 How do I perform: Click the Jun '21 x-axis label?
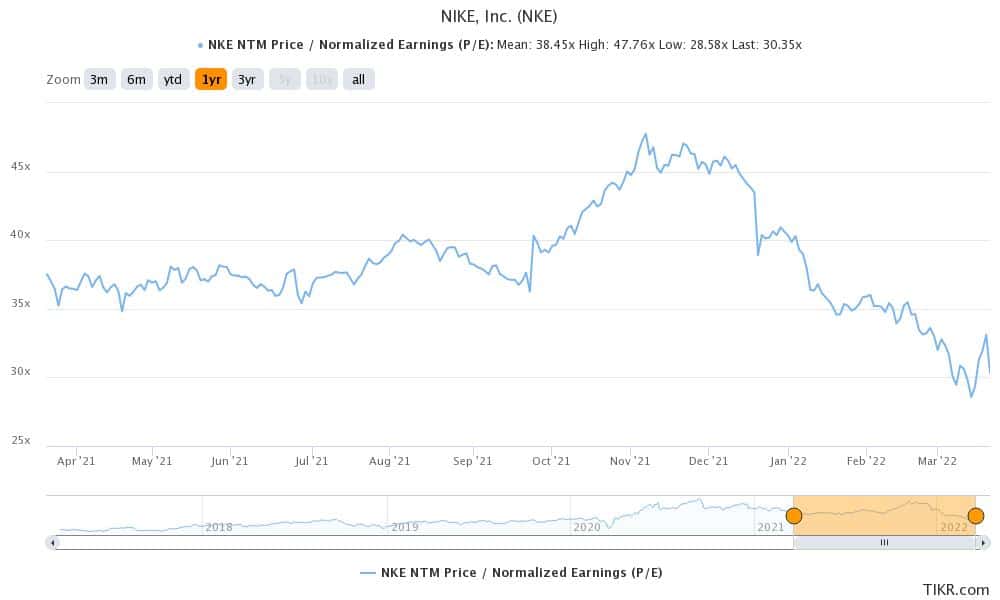pyautogui.click(x=230, y=461)
